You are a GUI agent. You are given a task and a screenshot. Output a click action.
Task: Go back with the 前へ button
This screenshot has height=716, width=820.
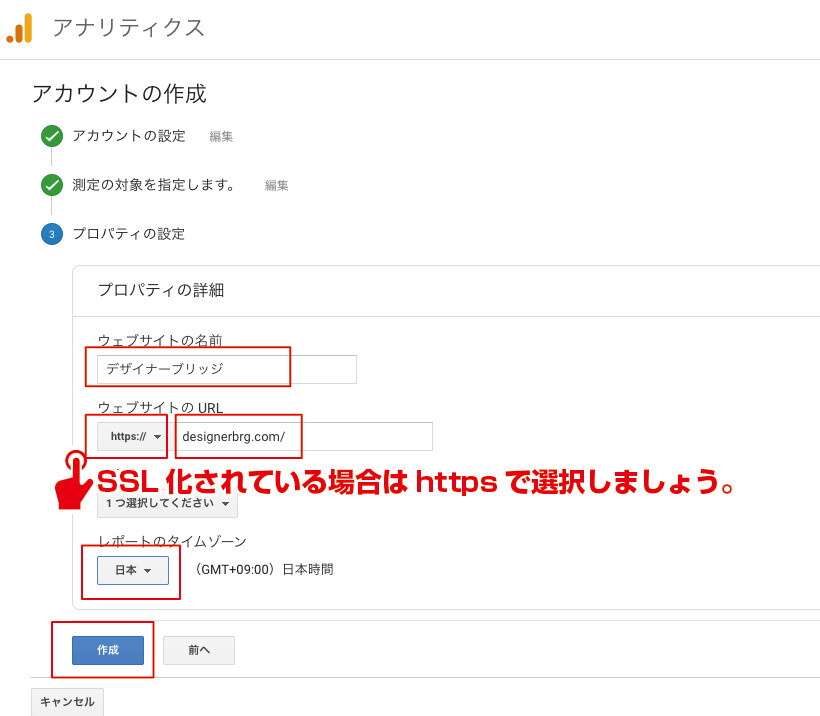199,650
